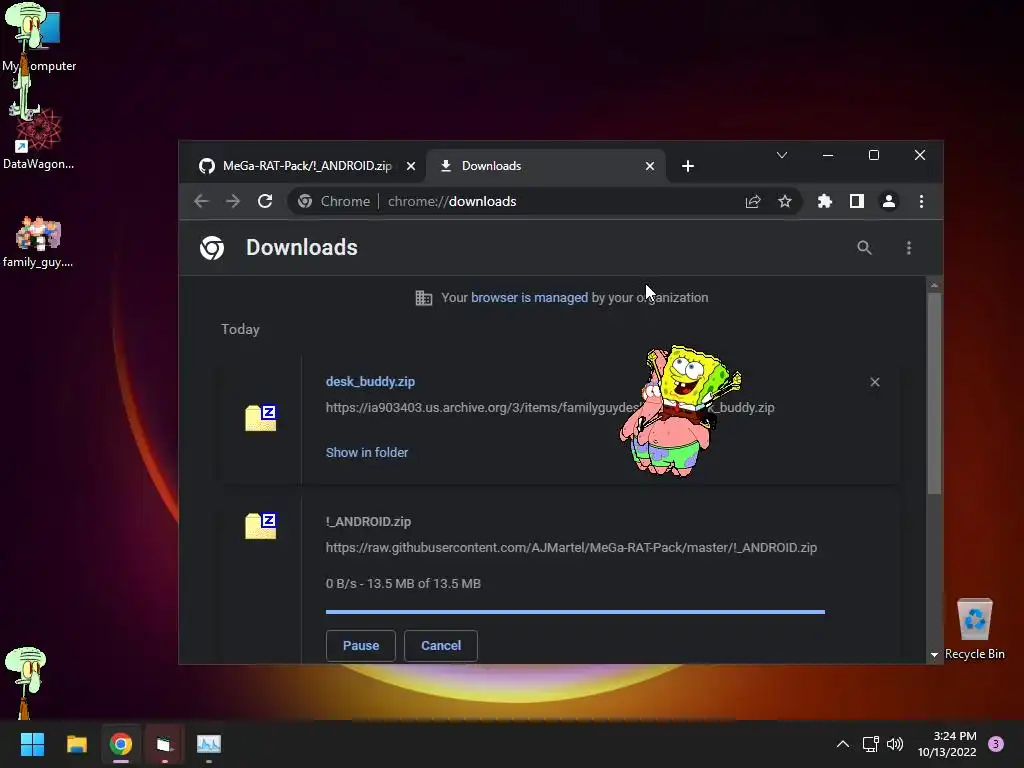This screenshot has height=768, width=1024.
Task: Go back using browser back arrow
Action: (201, 201)
